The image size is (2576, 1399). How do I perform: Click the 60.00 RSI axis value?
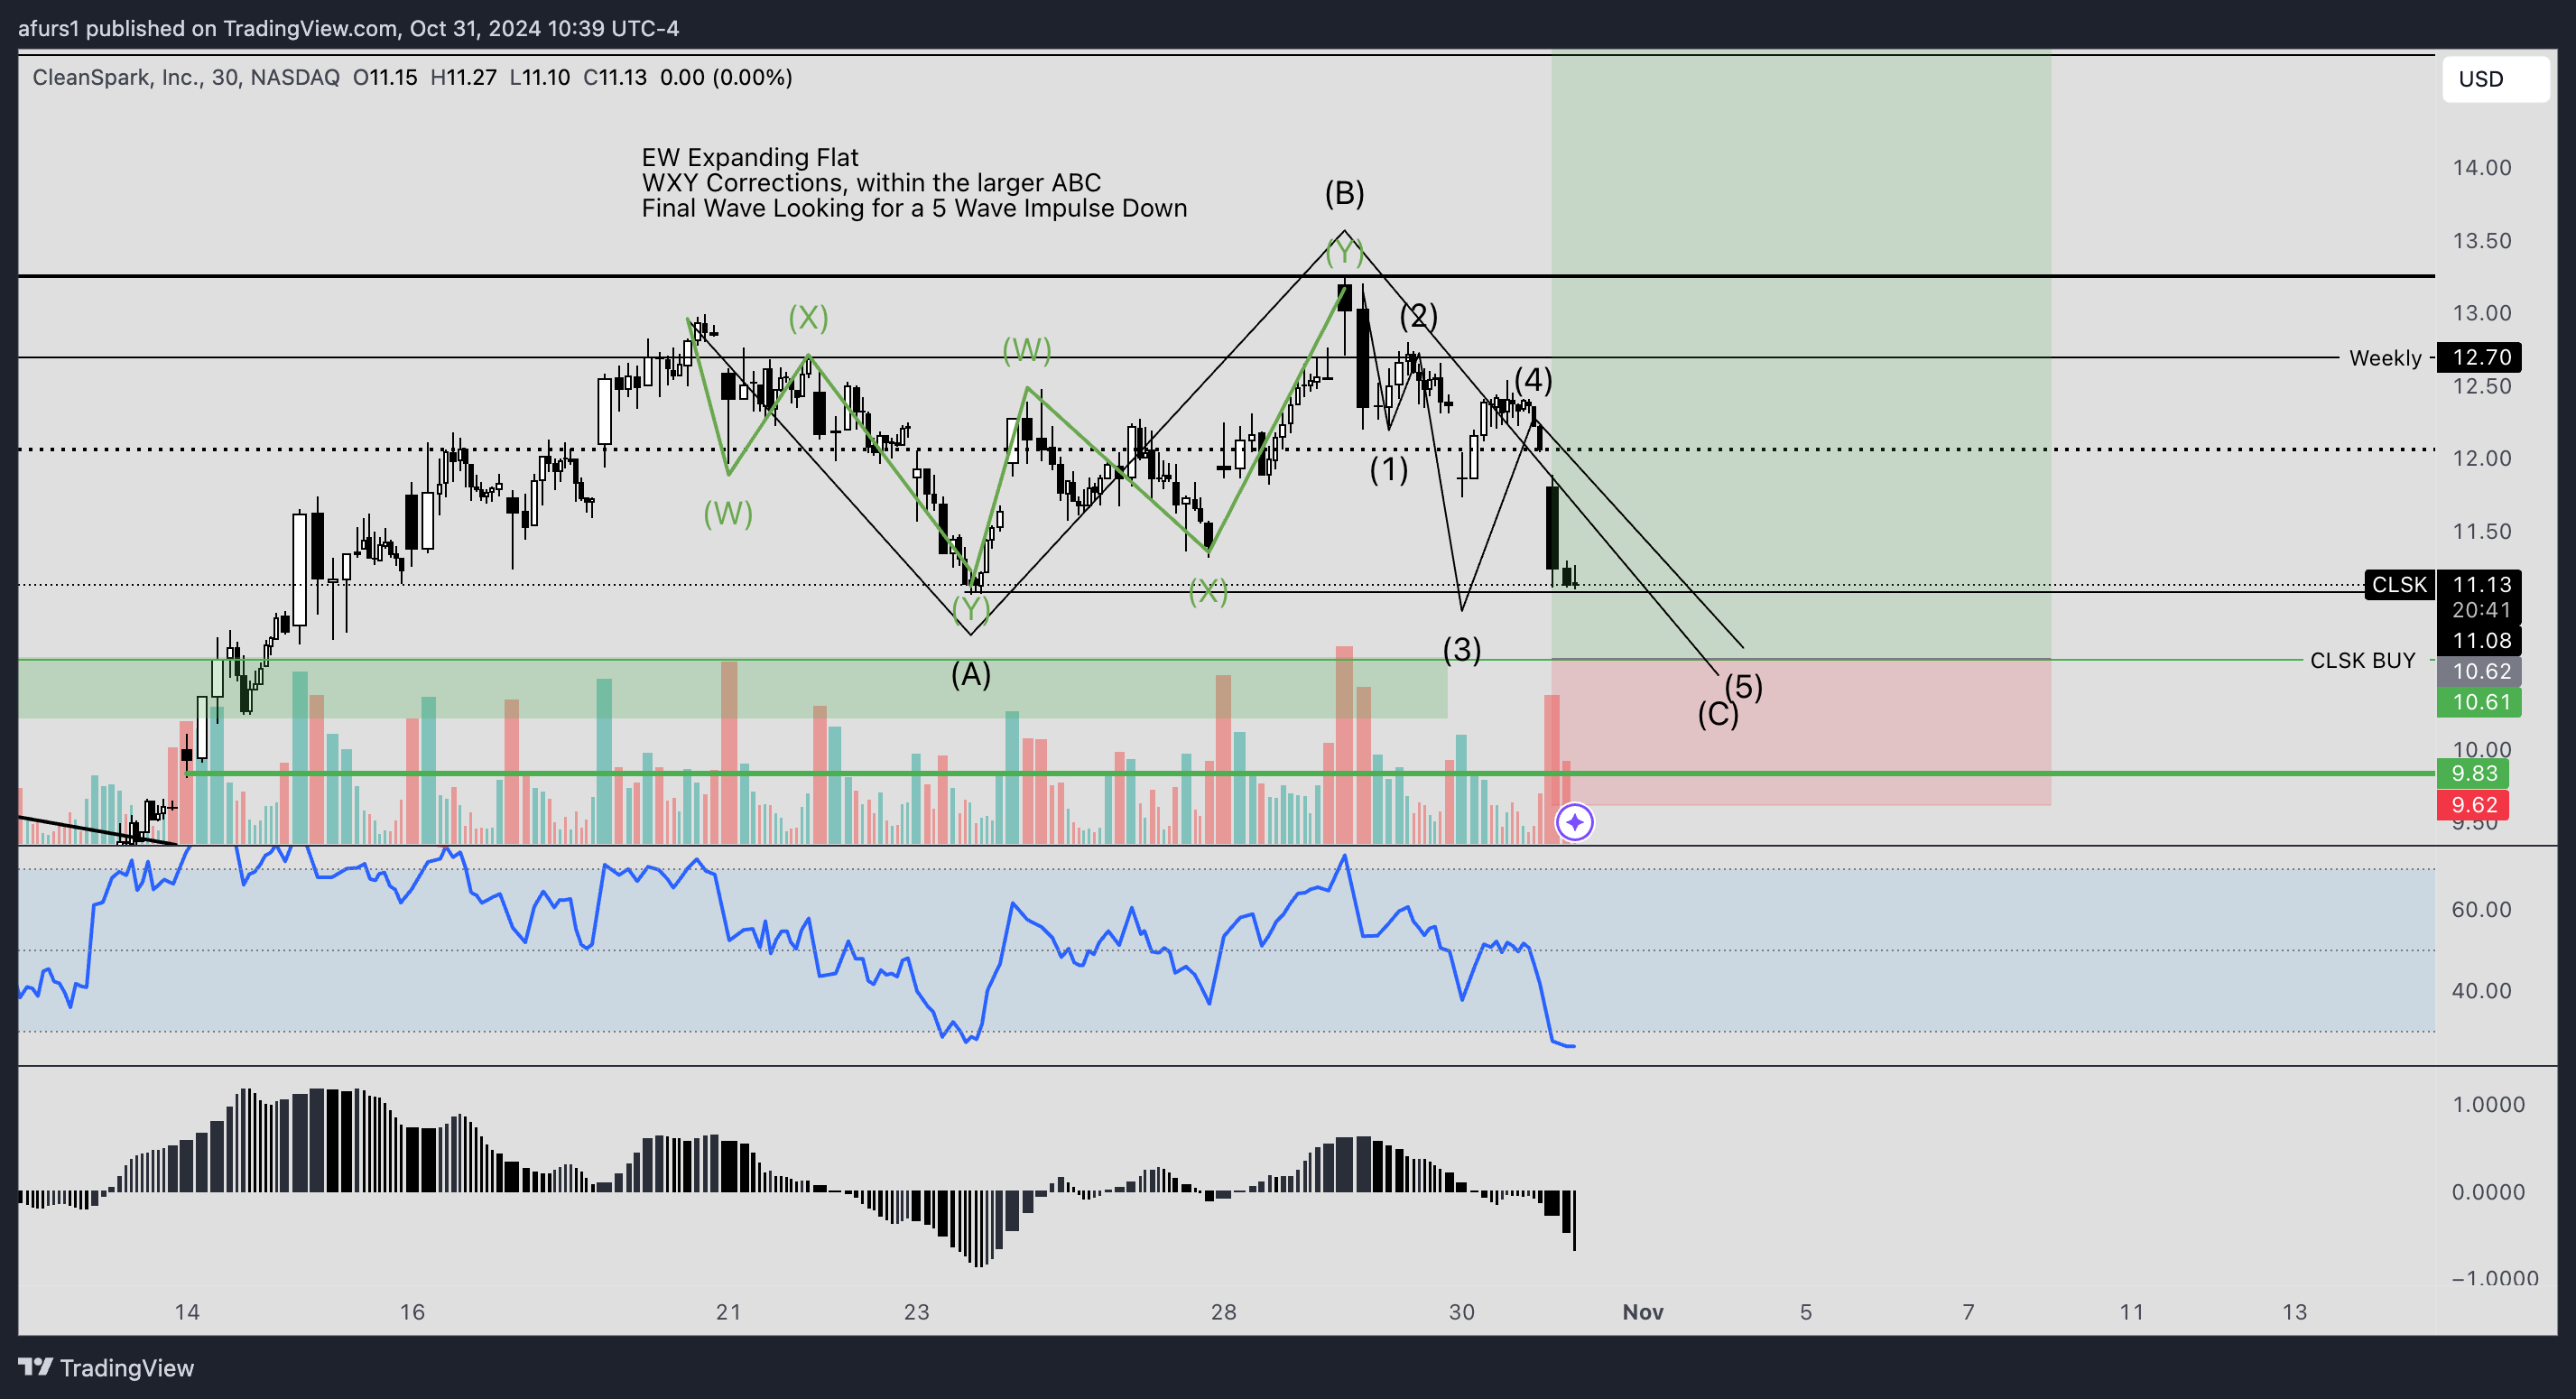(2481, 909)
